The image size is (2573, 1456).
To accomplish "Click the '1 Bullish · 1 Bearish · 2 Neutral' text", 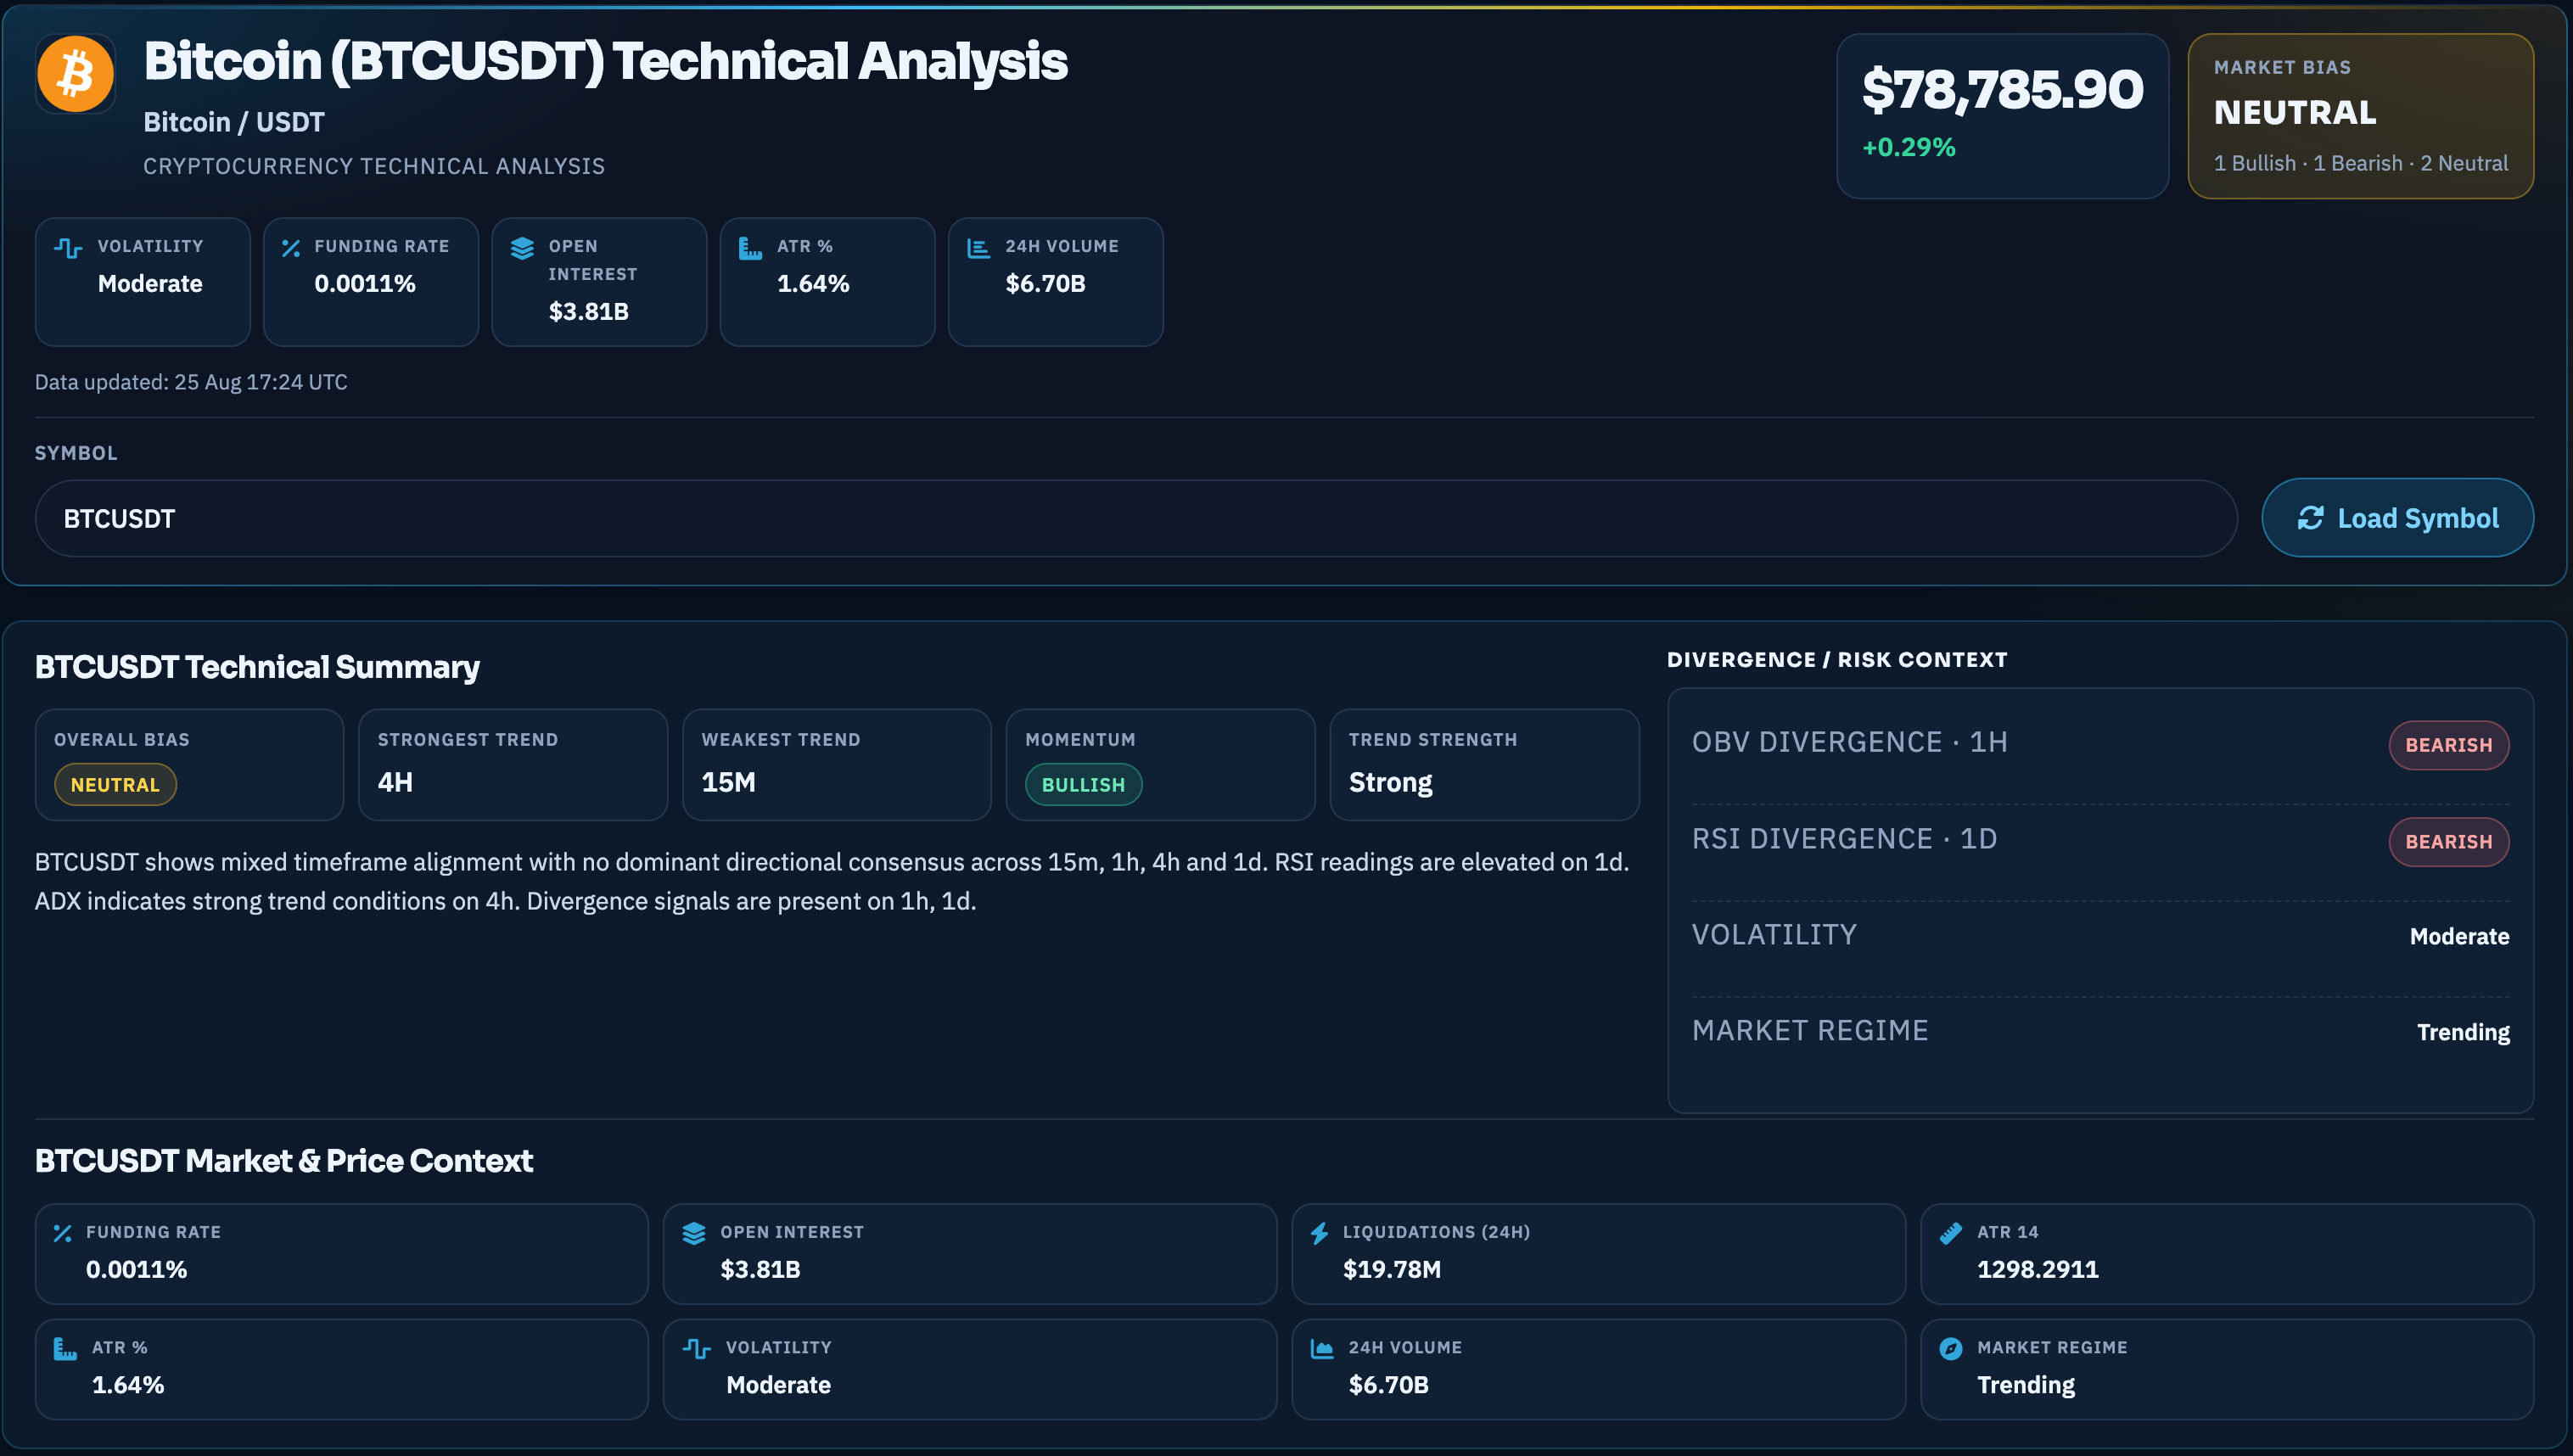I will pos(2360,163).
